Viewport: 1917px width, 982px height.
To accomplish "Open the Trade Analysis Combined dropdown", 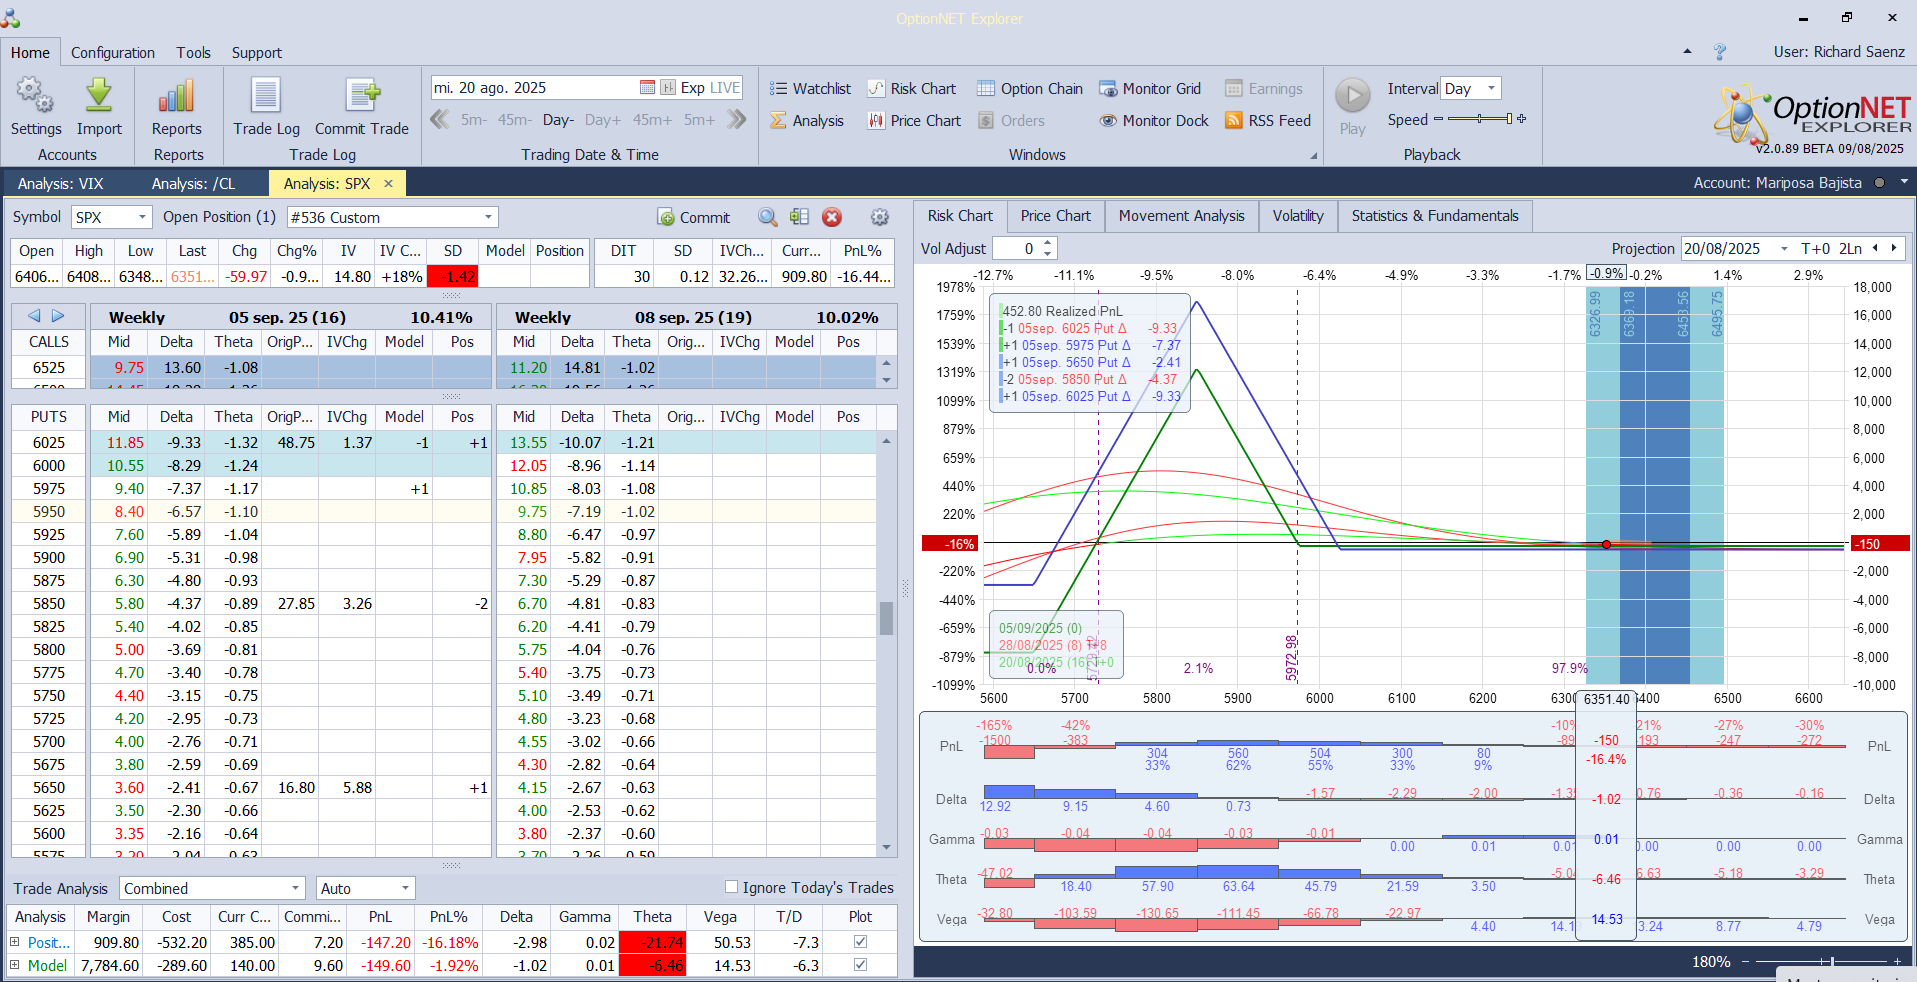I will click(295, 889).
